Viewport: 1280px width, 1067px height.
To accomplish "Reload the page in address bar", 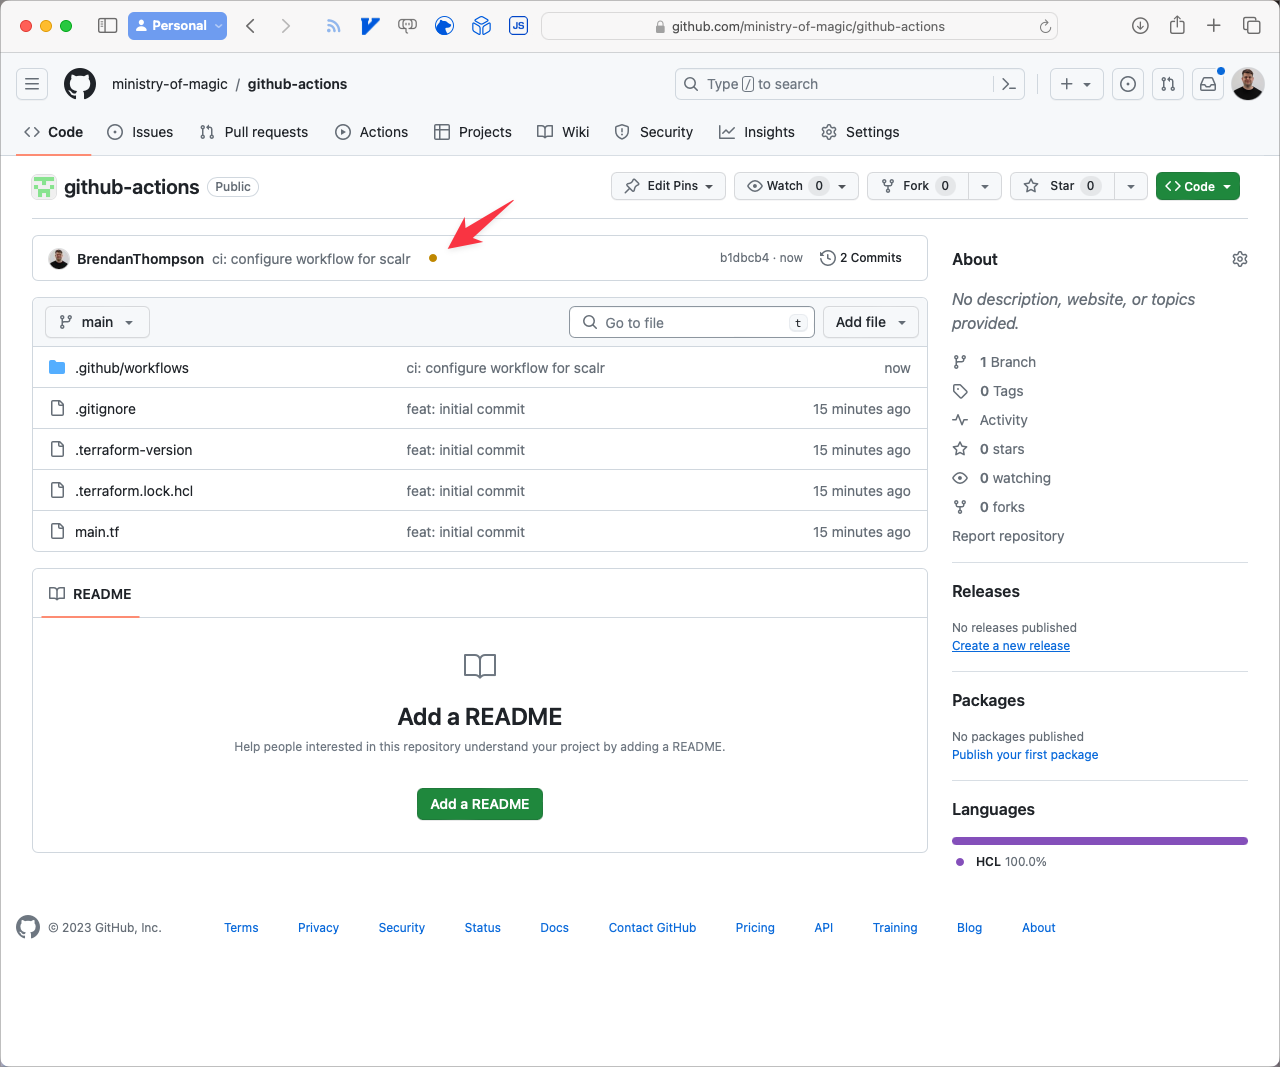I will (1045, 27).
